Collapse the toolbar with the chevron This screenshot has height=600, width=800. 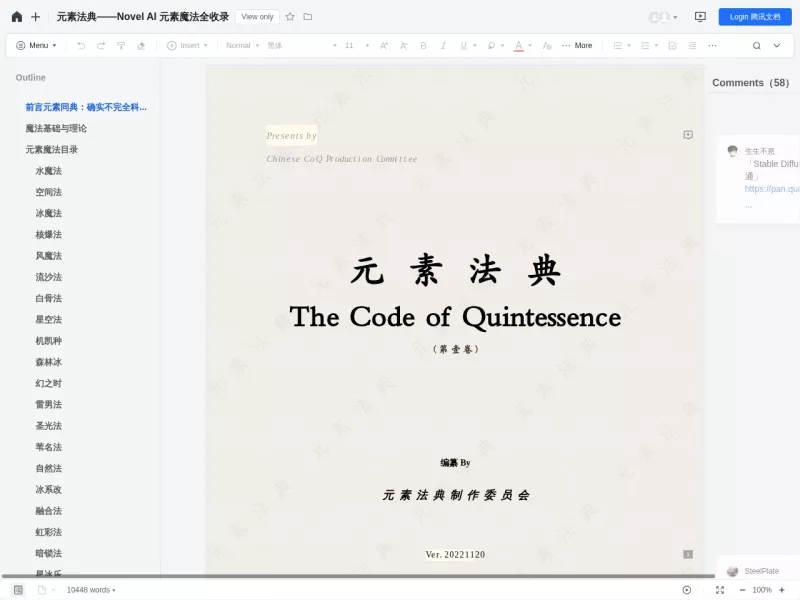tap(777, 45)
